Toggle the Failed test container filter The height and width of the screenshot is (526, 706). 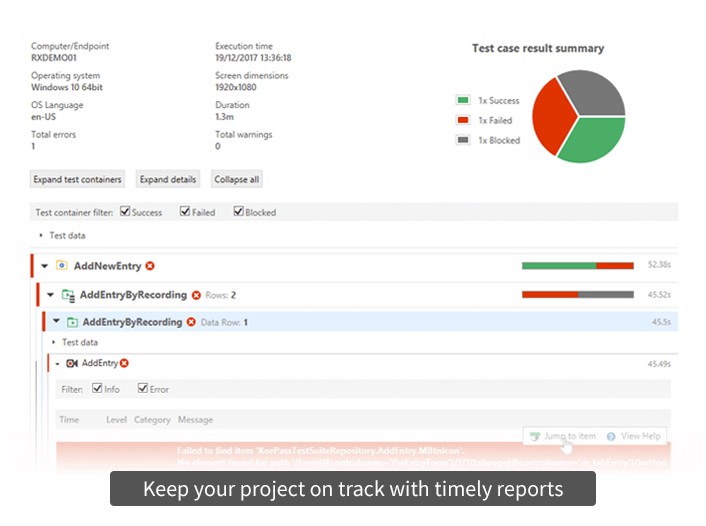[x=185, y=212]
